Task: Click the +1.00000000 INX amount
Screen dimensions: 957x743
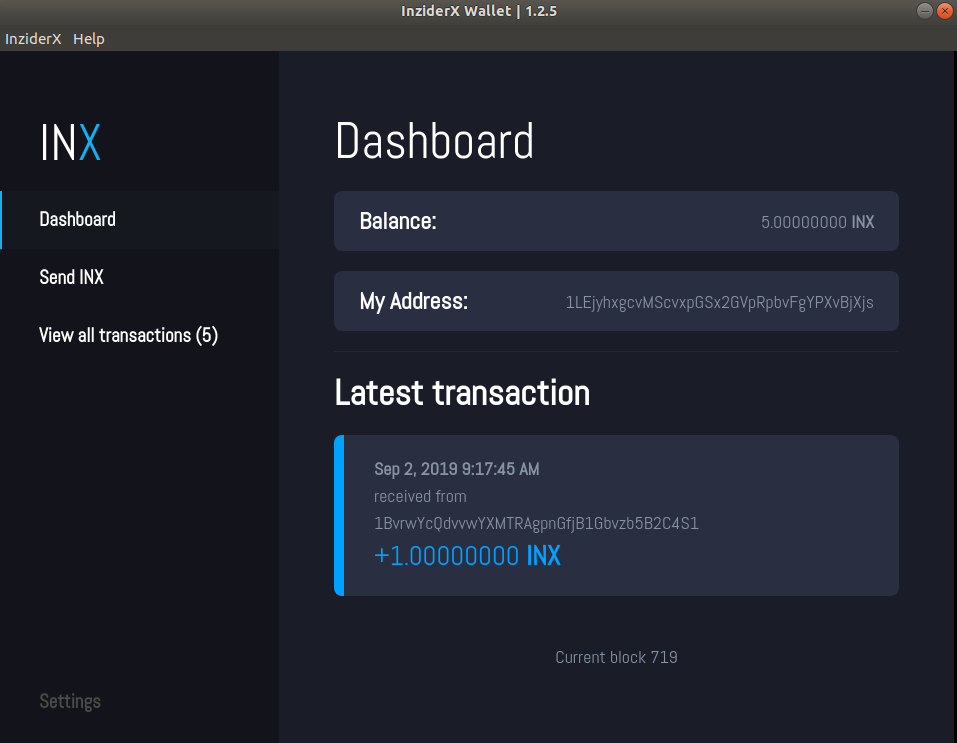Action: tap(467, 556)
